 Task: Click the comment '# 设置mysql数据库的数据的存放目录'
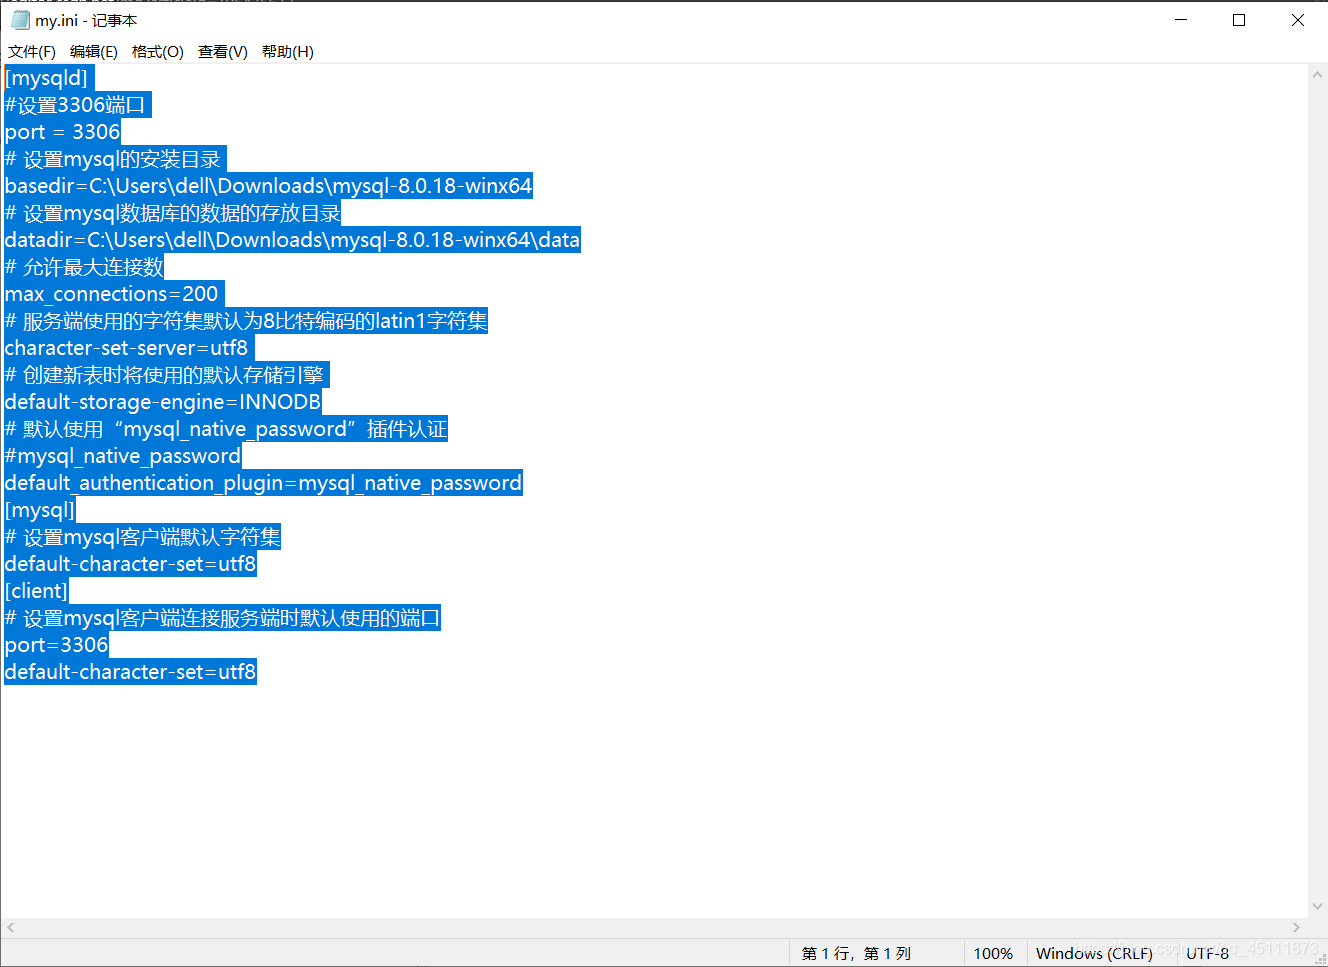[x=172, y=213]
